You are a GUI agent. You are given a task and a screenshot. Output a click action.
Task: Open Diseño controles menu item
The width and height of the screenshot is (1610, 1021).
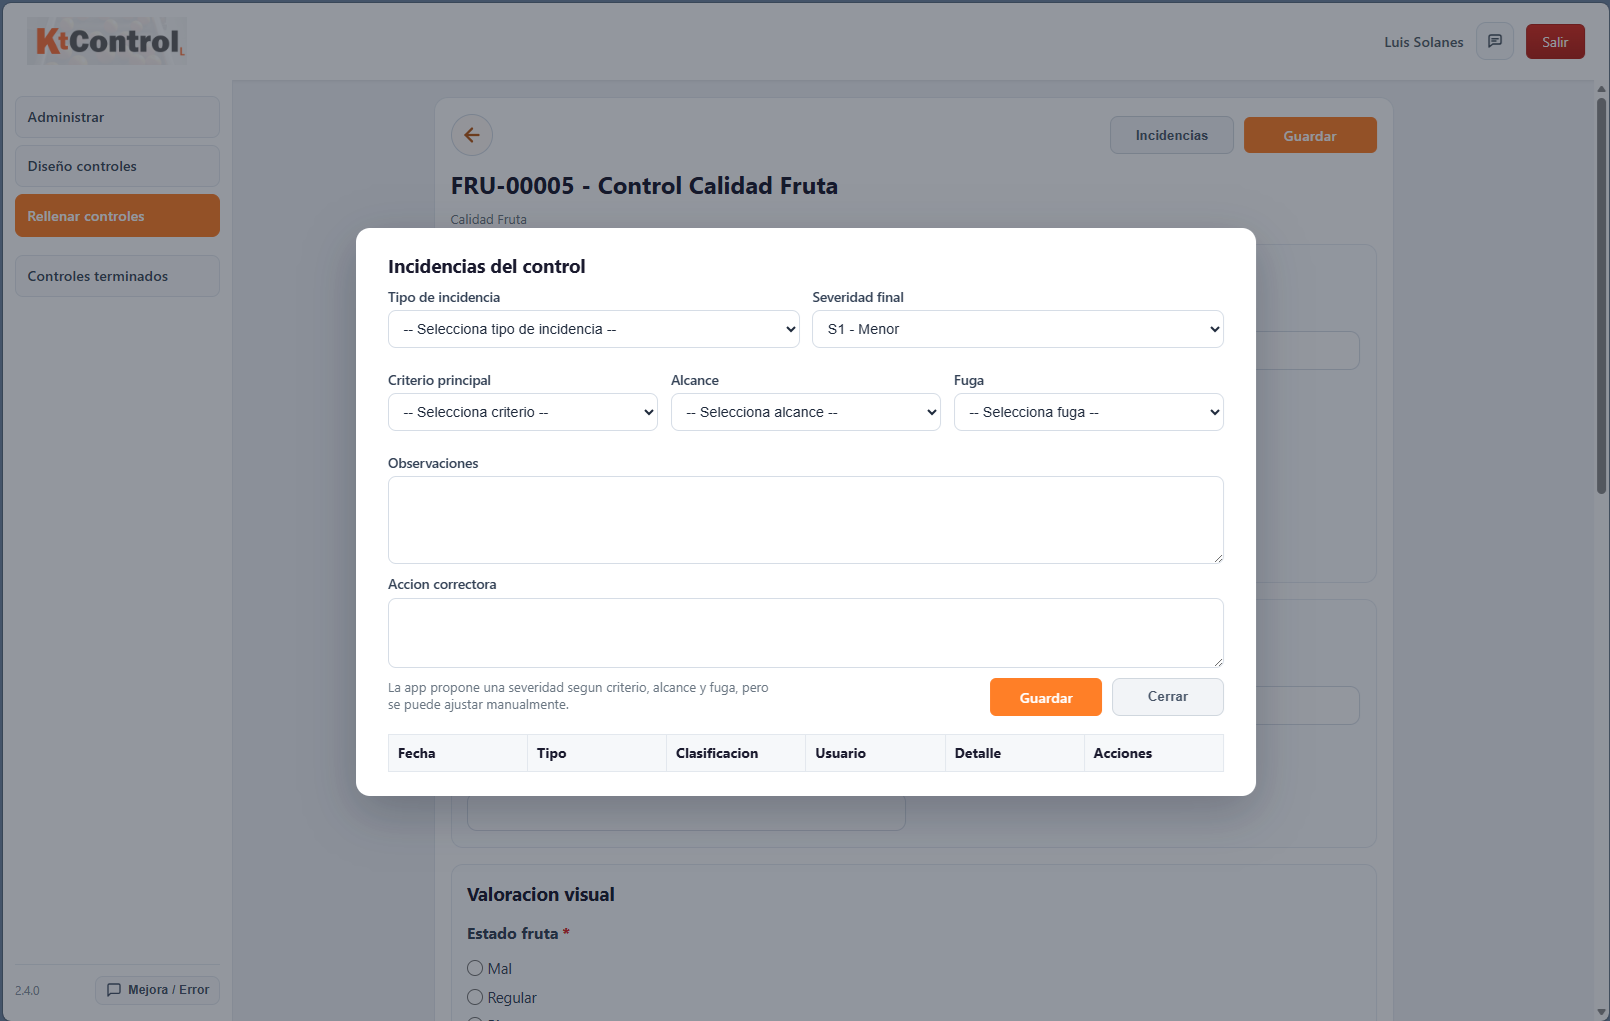click(x=117, y=166)
